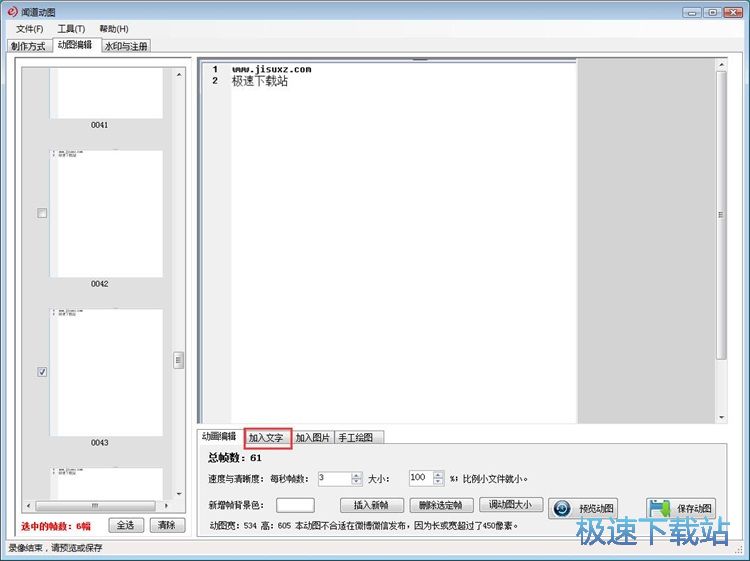Click the 预览动图 button
Screen dimensions: 750x561
coord(584,508)
